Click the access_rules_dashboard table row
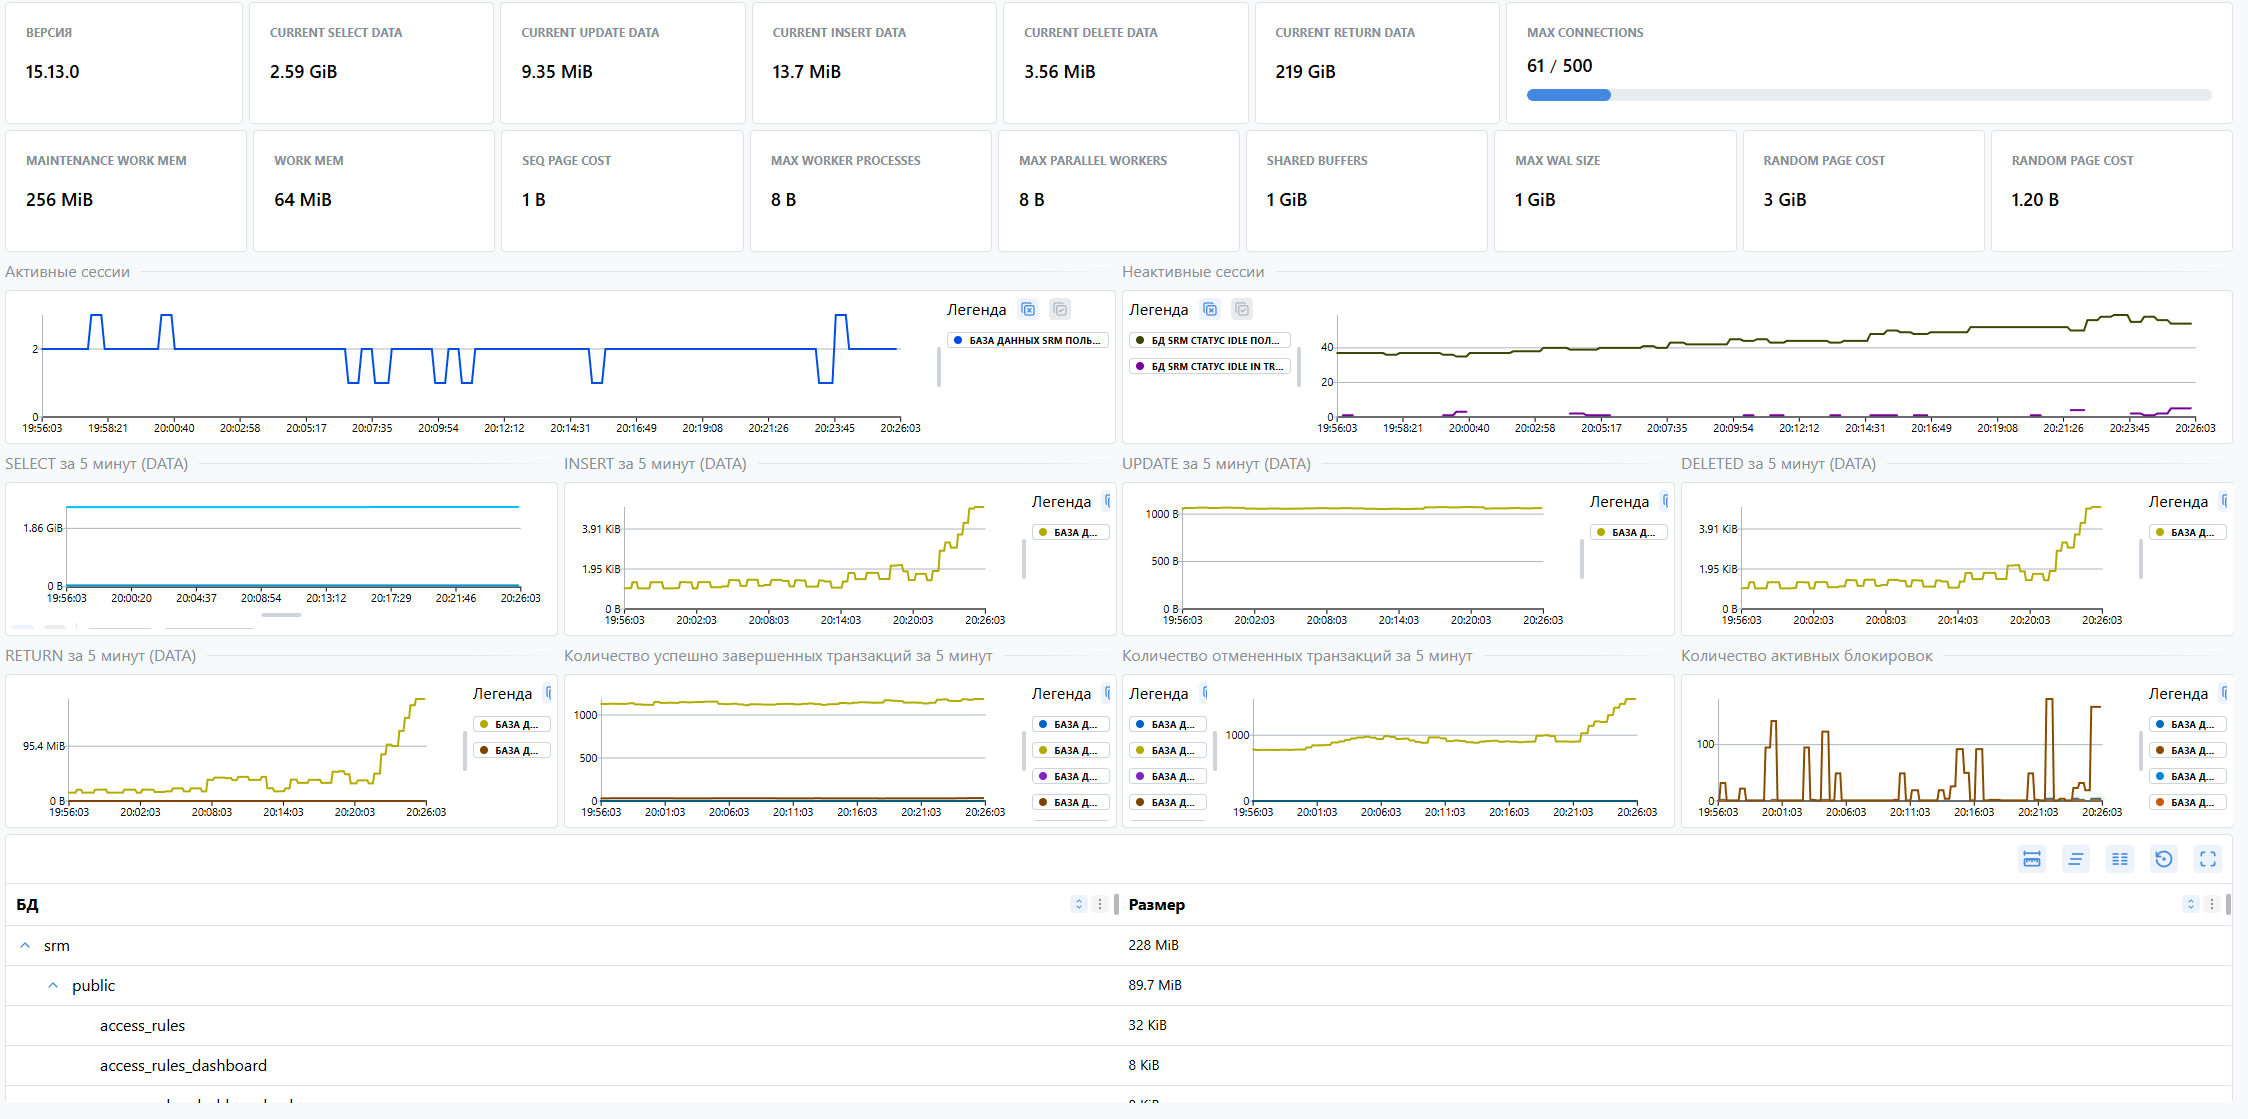The height and width of the screenshot is (1119, 2248). [183, 1065]
